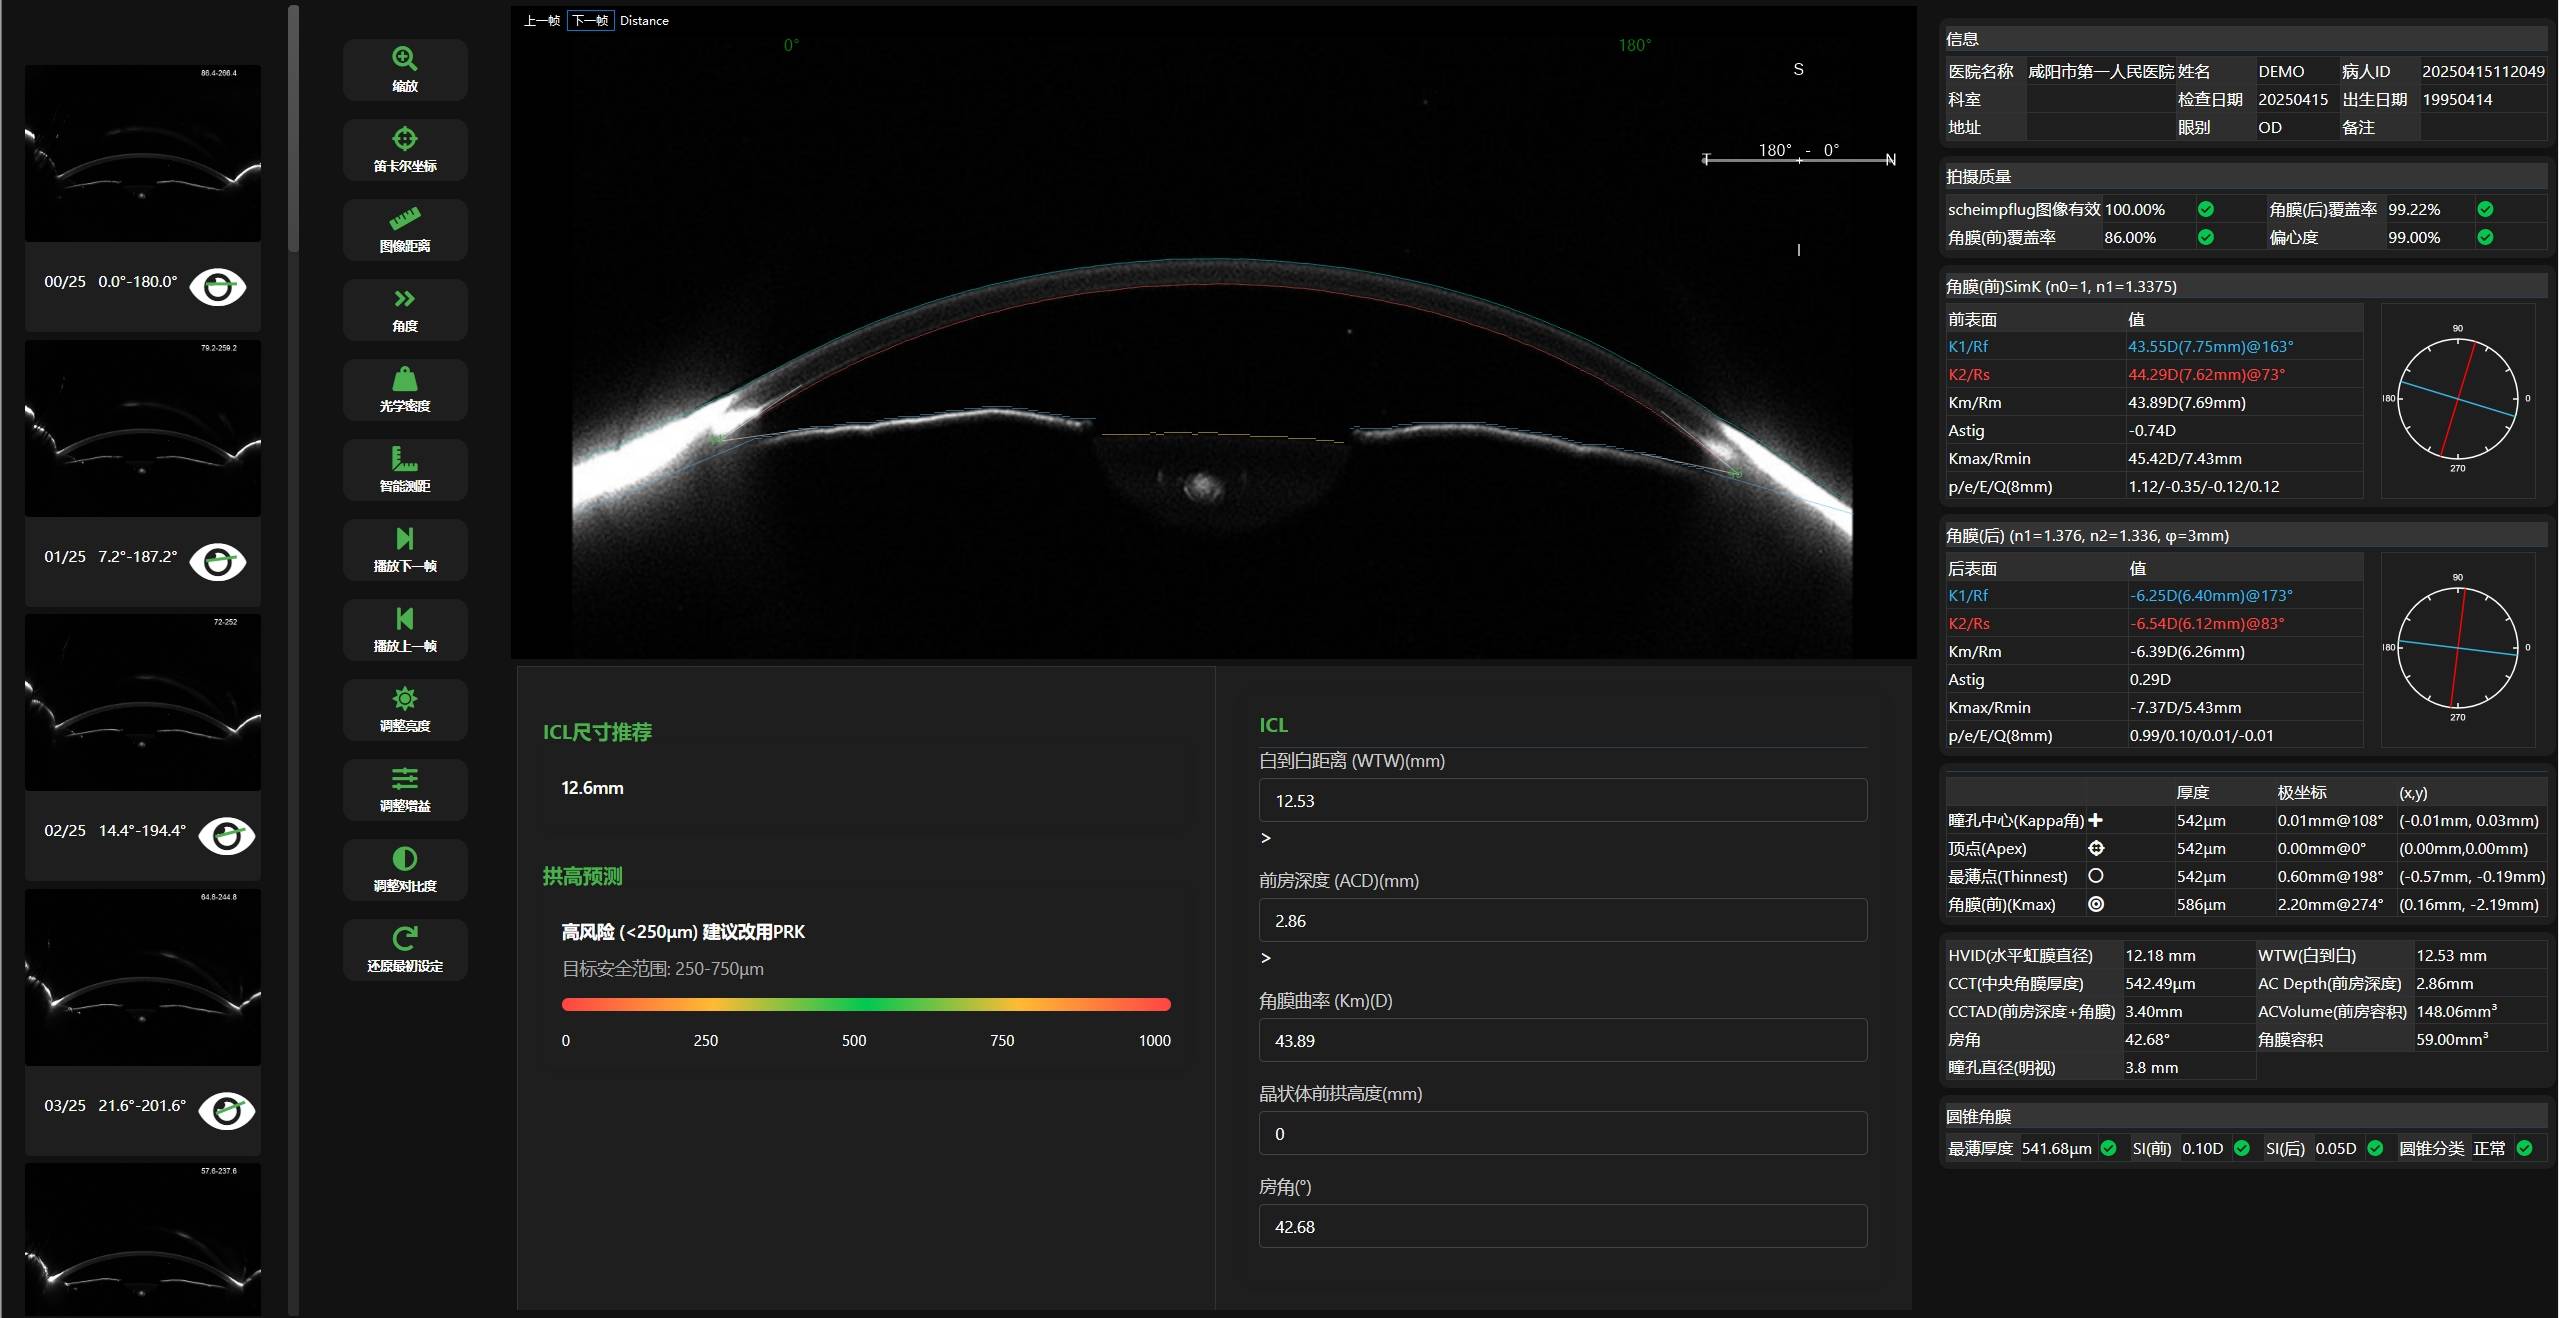
Task: Select anterior K2/Rs value 44.29D(7.62mm)@73°
Action: coord(2206,375)
